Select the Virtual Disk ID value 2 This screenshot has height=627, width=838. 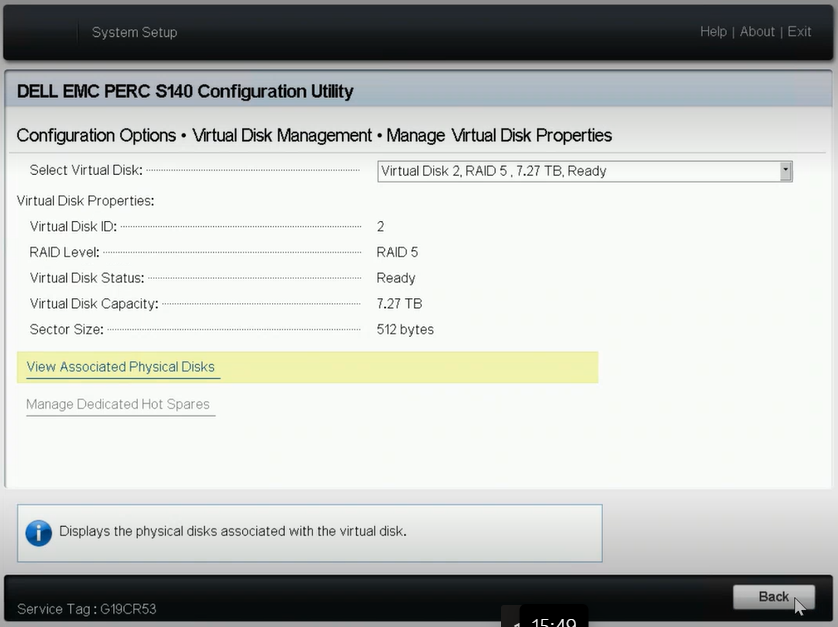380,227
